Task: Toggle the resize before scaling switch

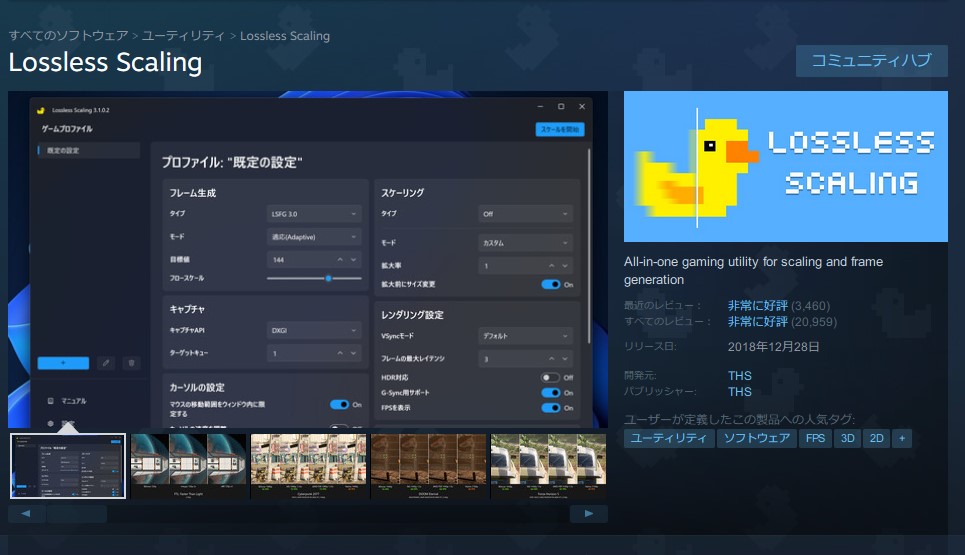Action: tap(550, 284)
